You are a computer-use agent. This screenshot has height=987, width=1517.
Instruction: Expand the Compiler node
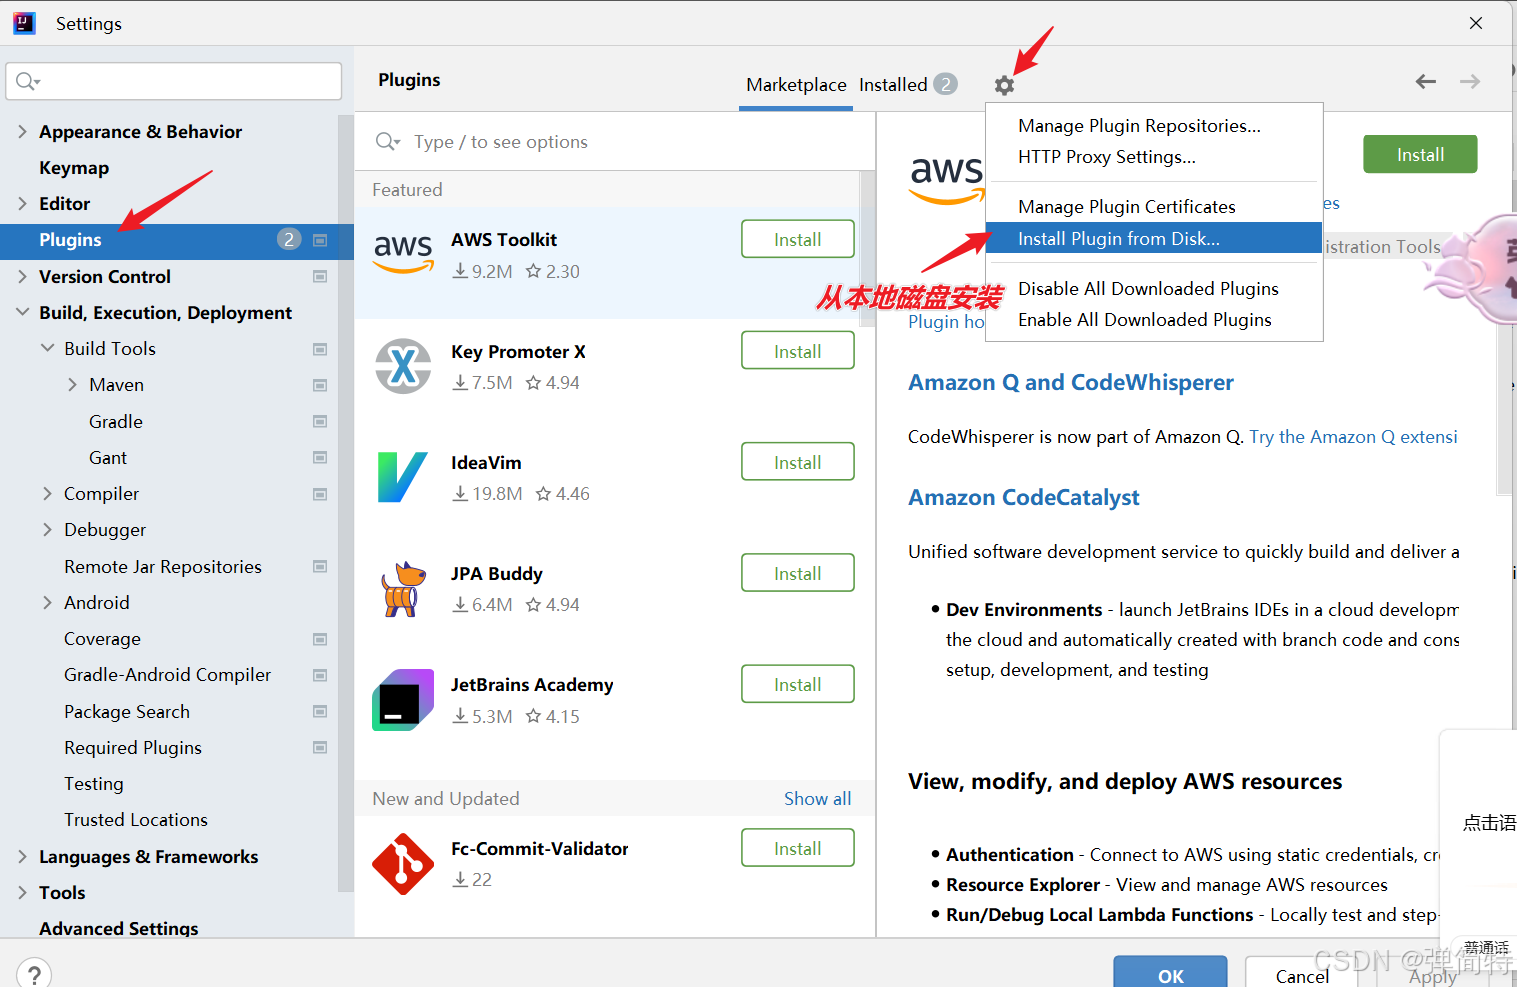click(x=47, y=494)
